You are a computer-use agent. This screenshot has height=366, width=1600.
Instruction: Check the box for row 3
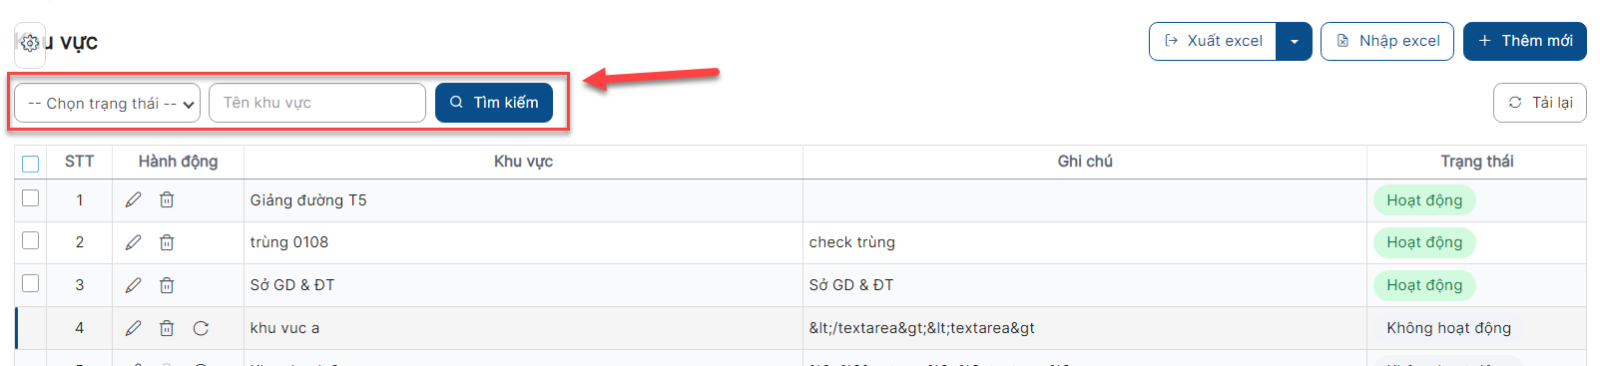pos(31,283)
